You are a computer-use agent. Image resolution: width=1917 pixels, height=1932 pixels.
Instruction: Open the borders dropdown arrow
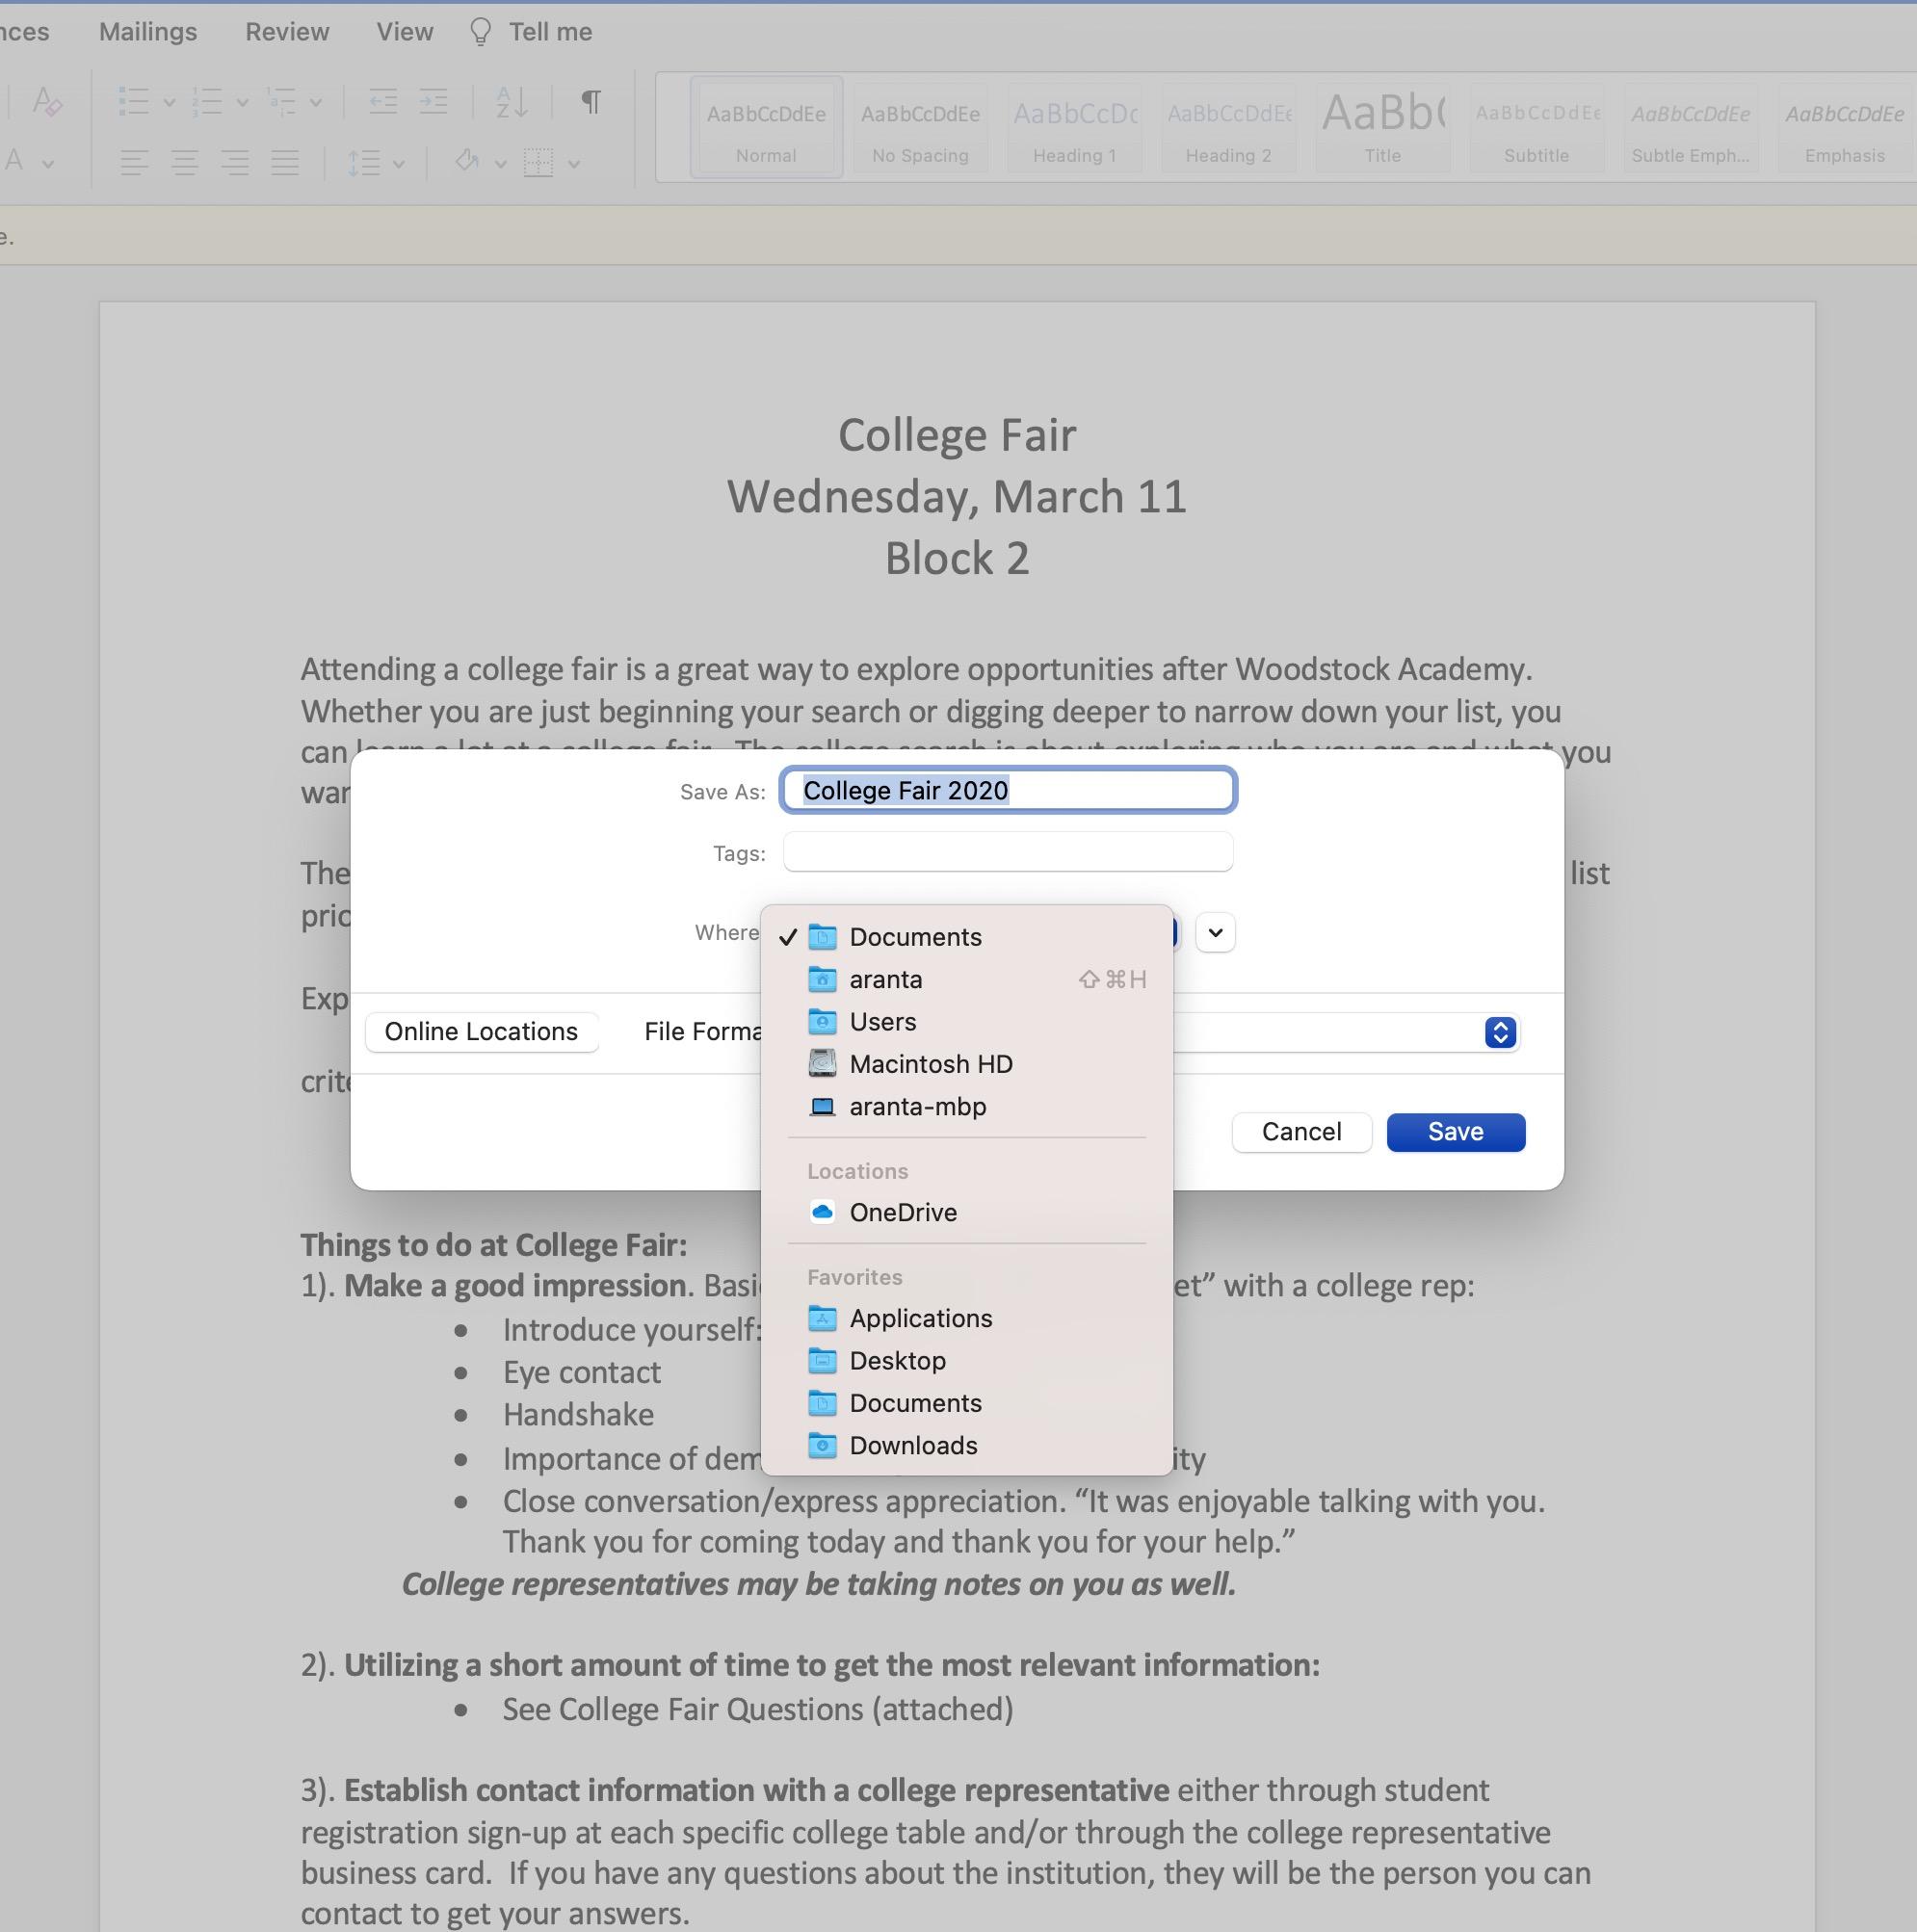tap(574, 163)
